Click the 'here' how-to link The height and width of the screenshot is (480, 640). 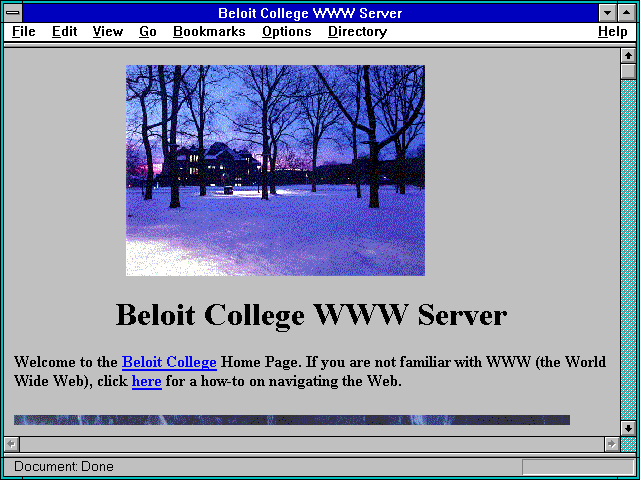(147, 381)
